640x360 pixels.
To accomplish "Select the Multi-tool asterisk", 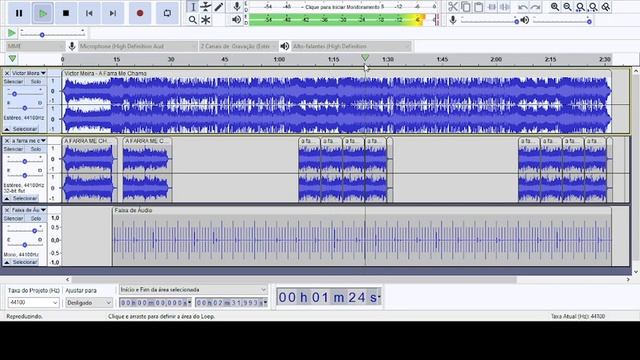I will coord(206,20).
